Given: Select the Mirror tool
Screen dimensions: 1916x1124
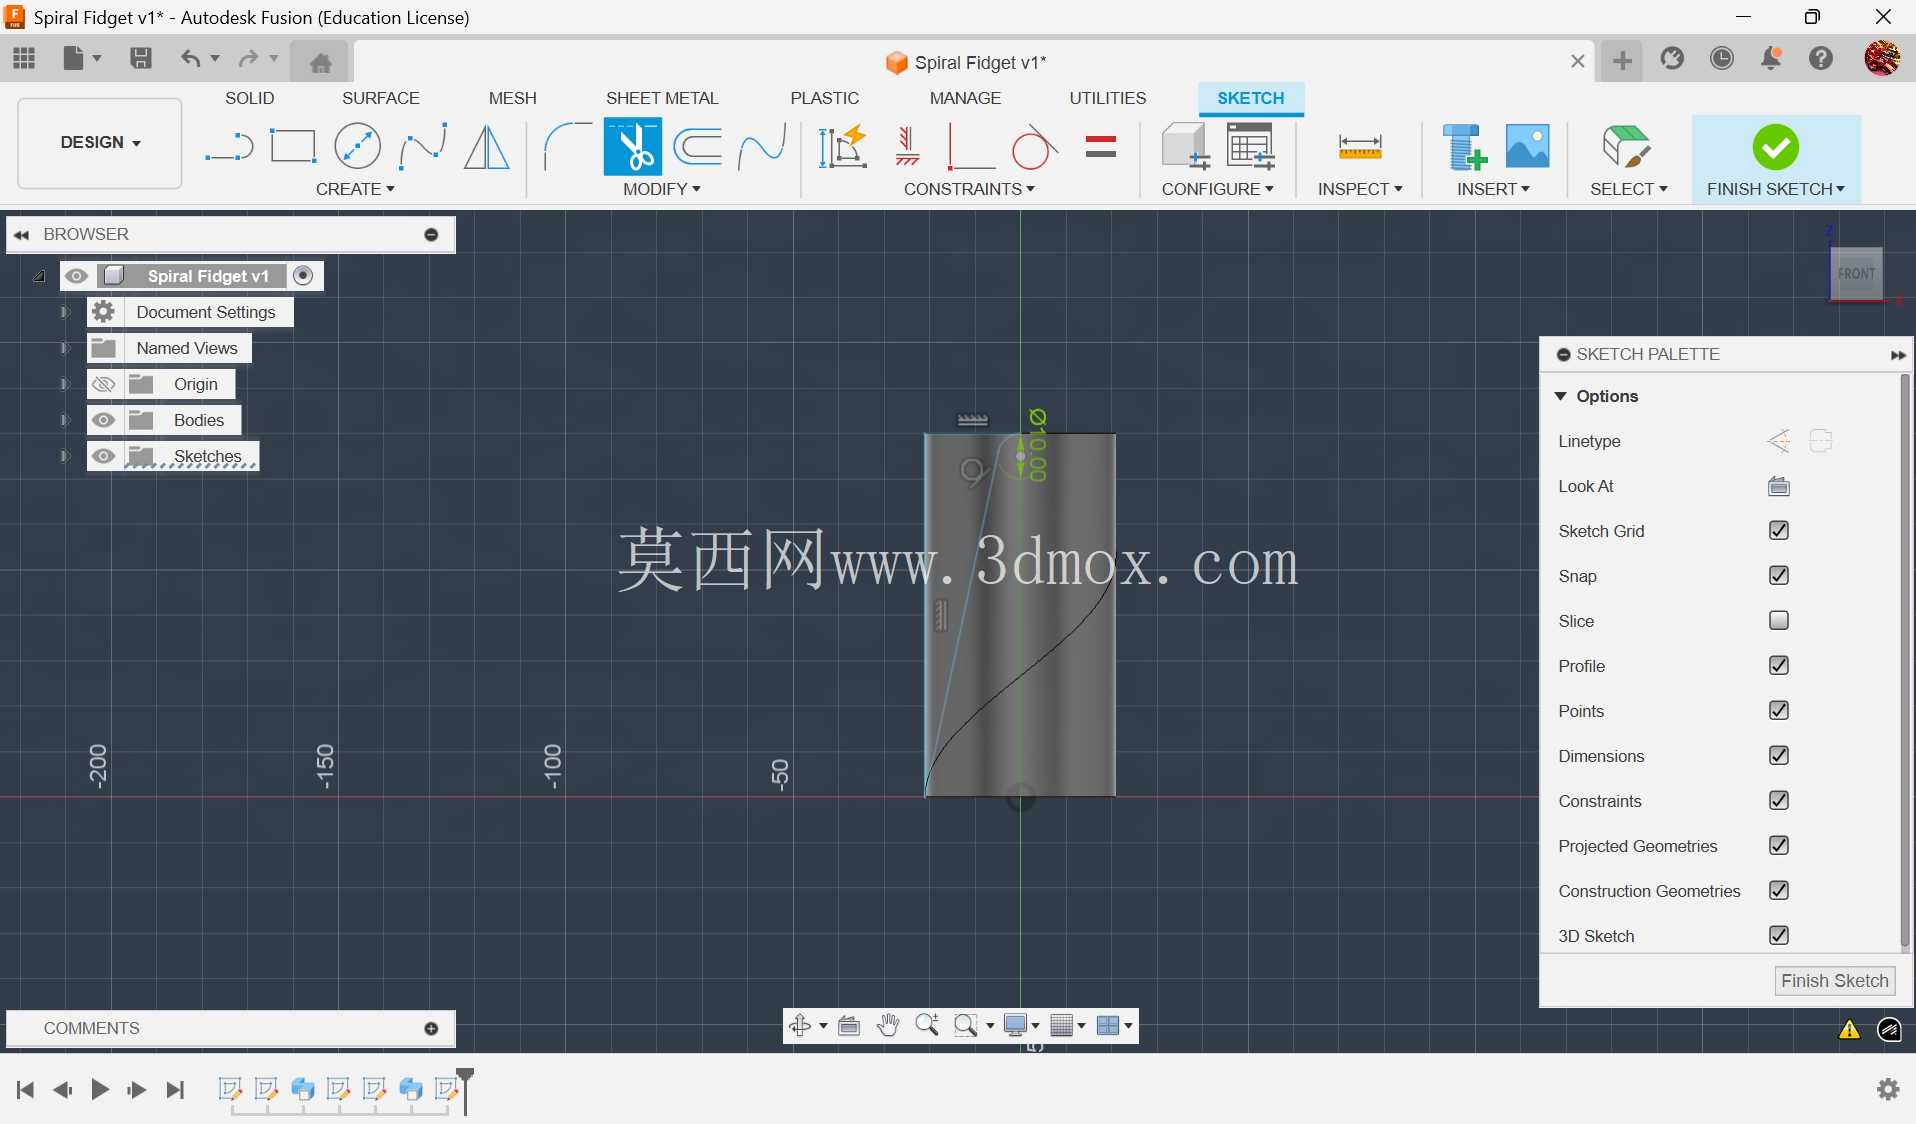Looking at the screenshot, I should 486,147.
